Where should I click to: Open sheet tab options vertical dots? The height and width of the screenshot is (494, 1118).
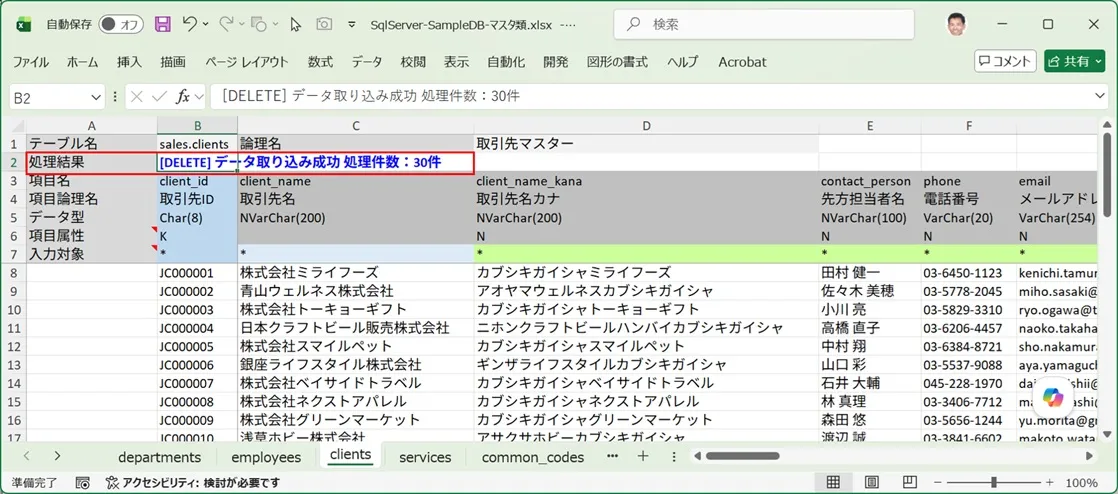[x=674, y=456]
